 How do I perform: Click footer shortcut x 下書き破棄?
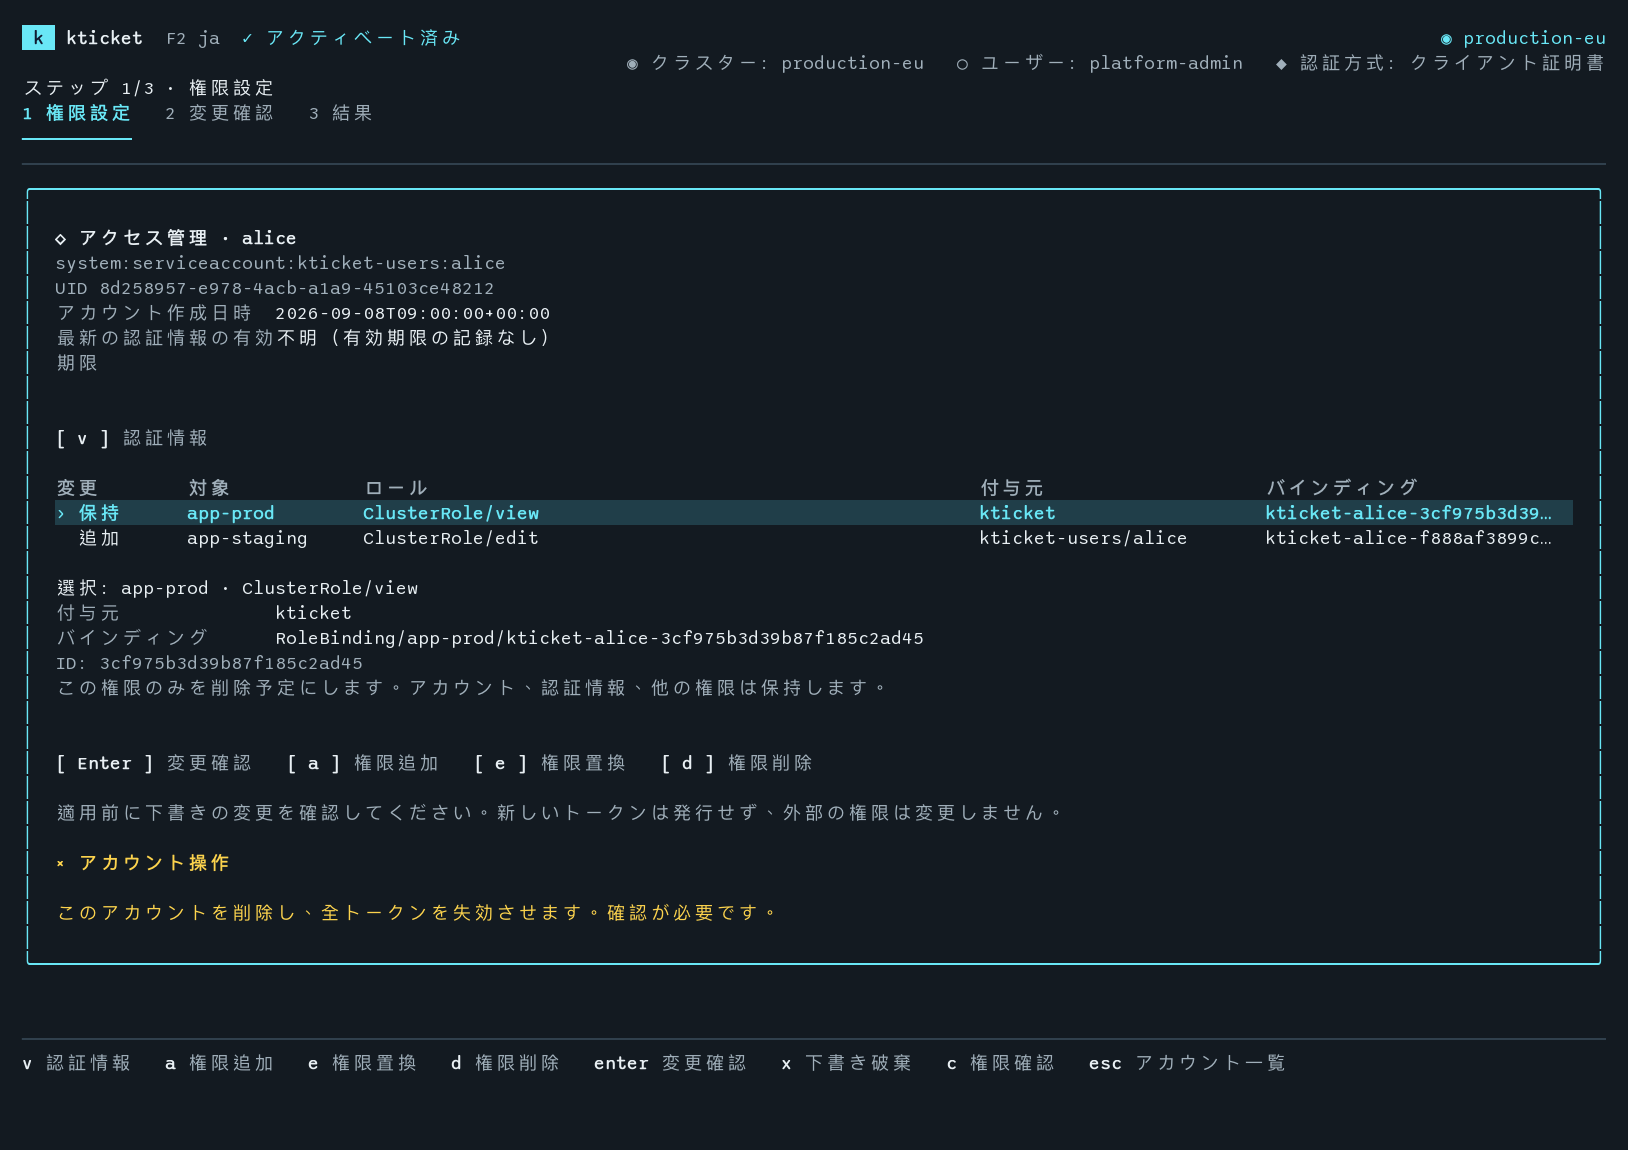(847, 1063)
